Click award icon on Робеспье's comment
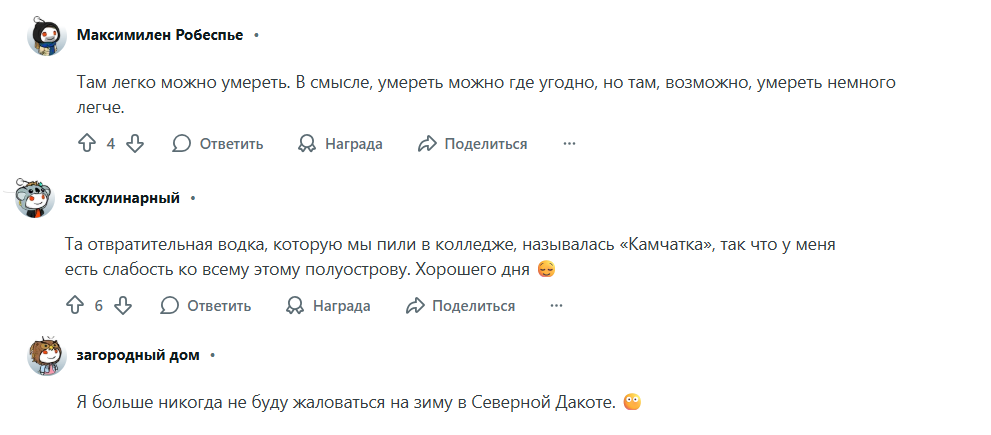The image size is (991, 435). click(307, 144)
